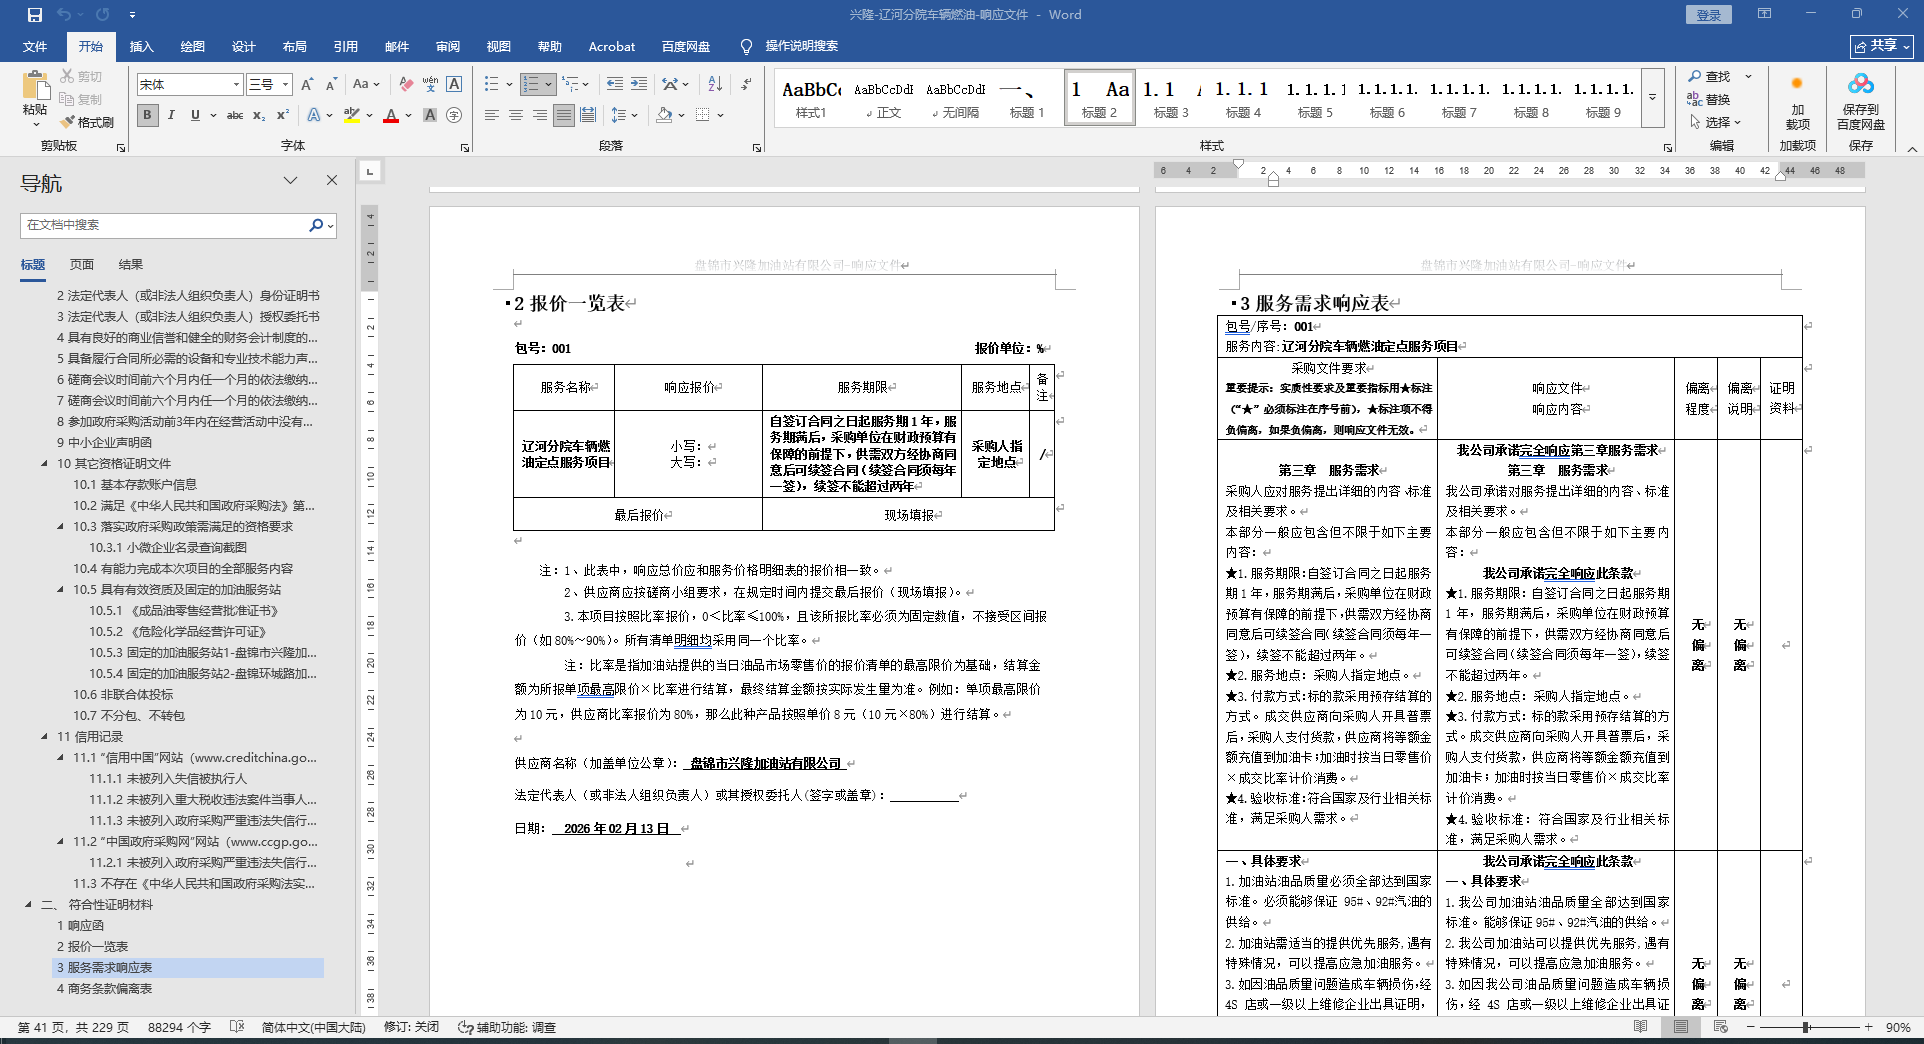This screenshot has width=1924, height=1044.
Task: Click the 共享 (Share) button
Action: 1882,46
